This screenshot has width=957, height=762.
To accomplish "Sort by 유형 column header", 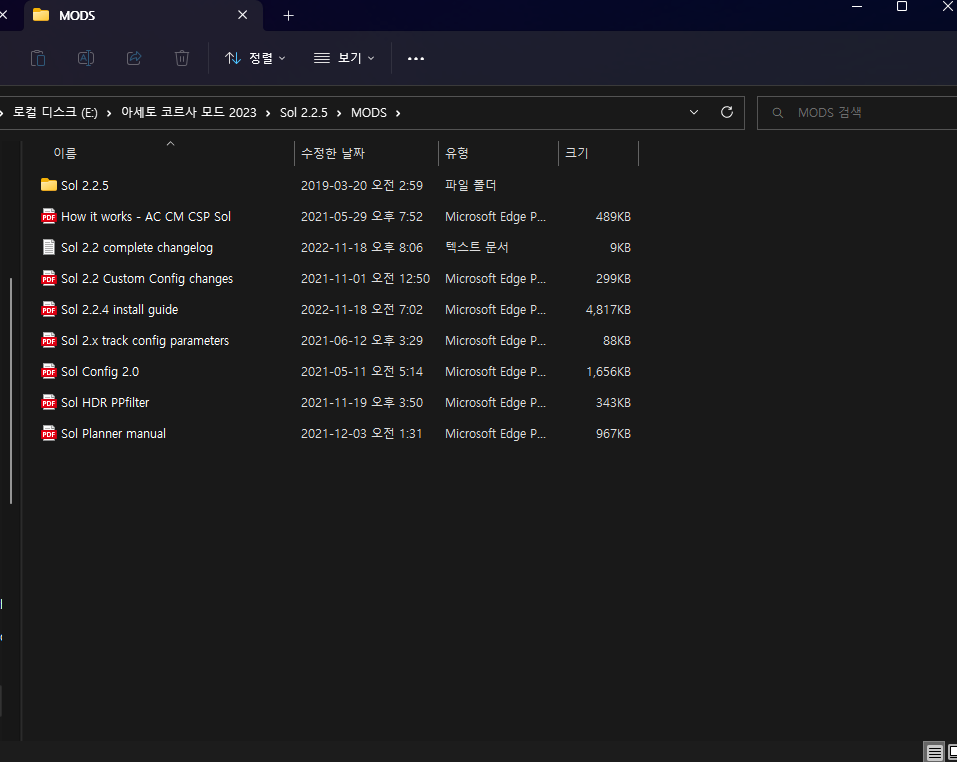I will [x=457, y=153].
